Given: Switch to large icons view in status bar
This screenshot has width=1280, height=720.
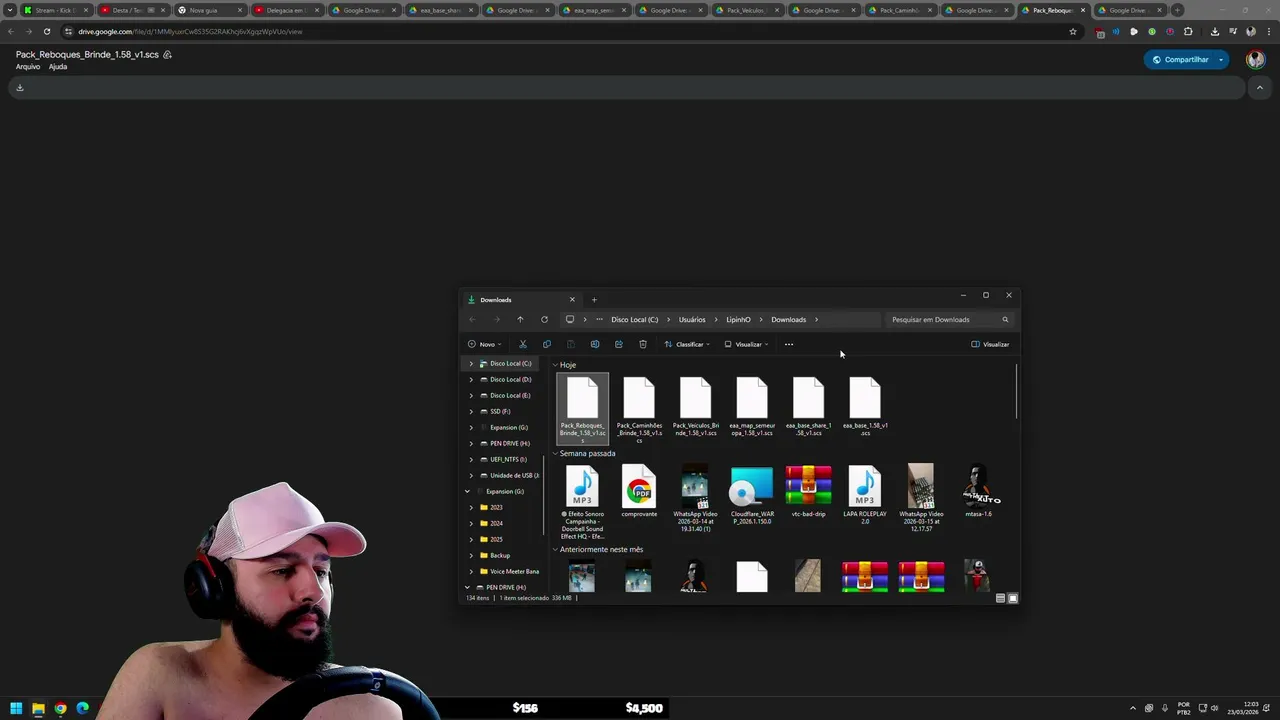Looking at the screenshot, I should (x=1013, y=598).
